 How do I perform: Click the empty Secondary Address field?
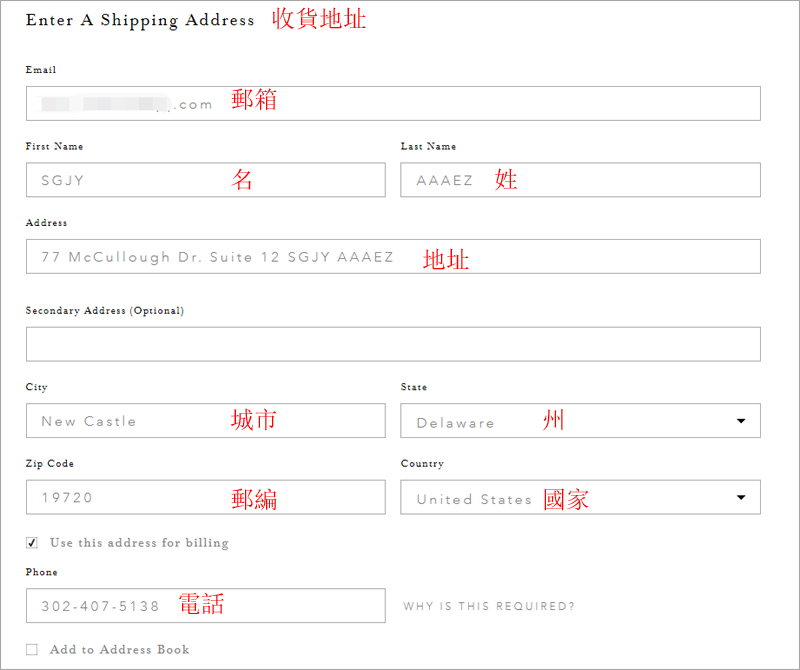(x=393, y=344)
